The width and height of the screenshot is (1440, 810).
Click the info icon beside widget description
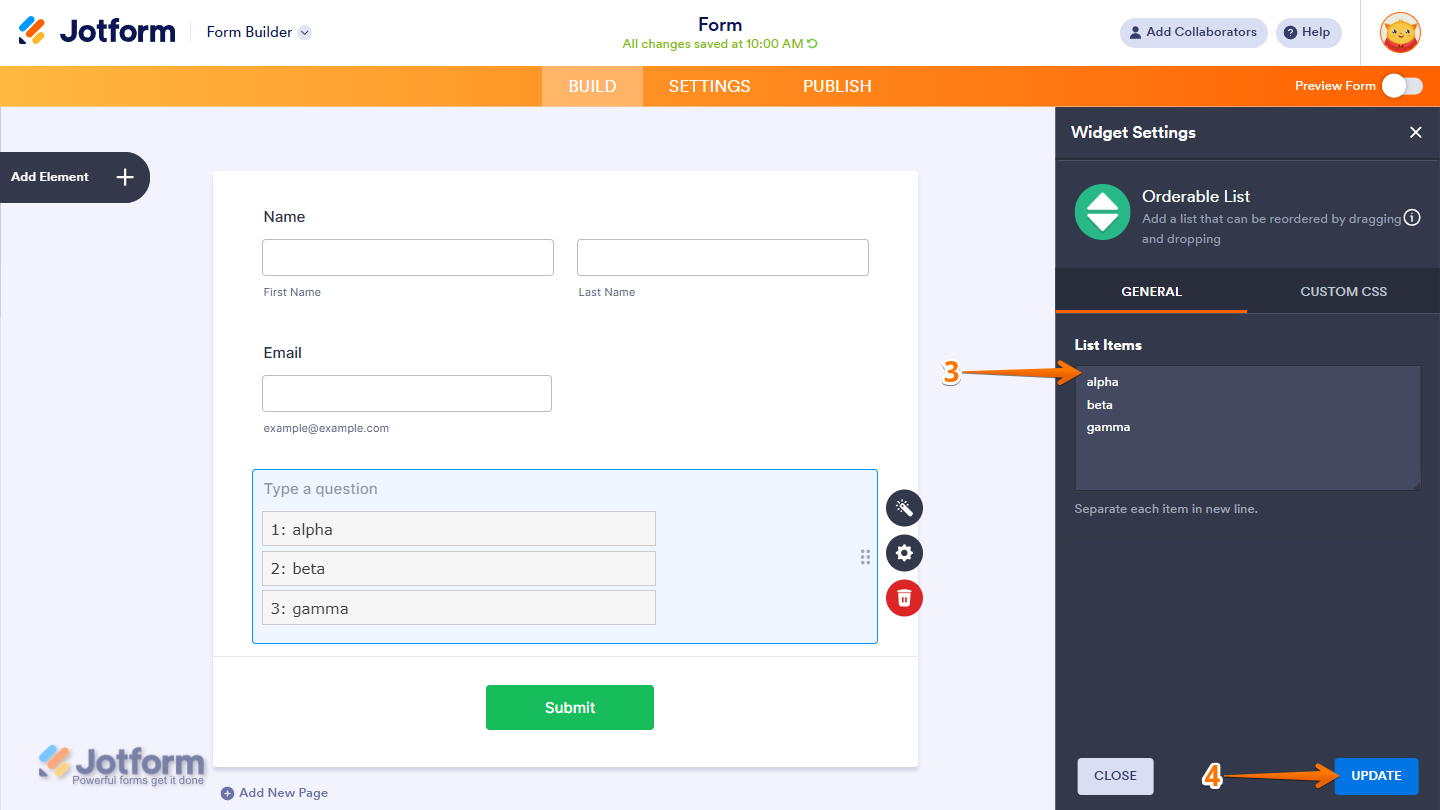(1412, 217)
